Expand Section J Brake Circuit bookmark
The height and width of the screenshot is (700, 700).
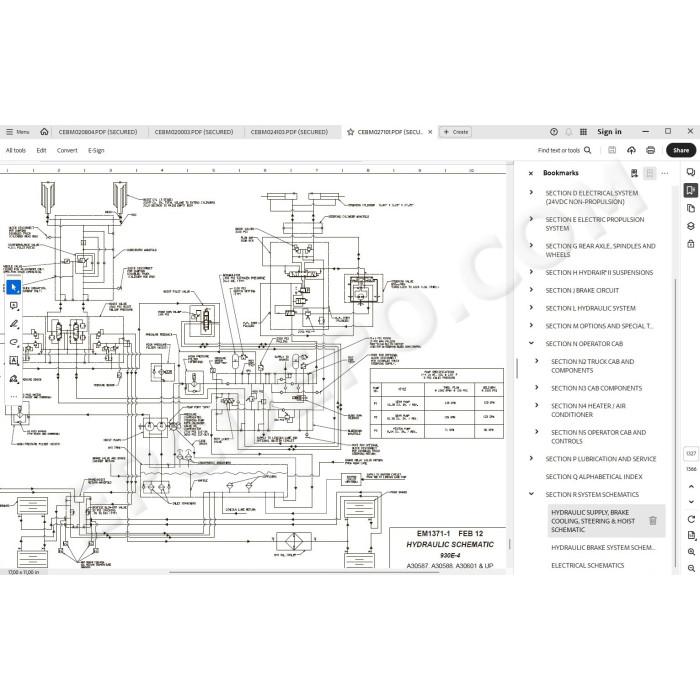(x=531, y=290)
